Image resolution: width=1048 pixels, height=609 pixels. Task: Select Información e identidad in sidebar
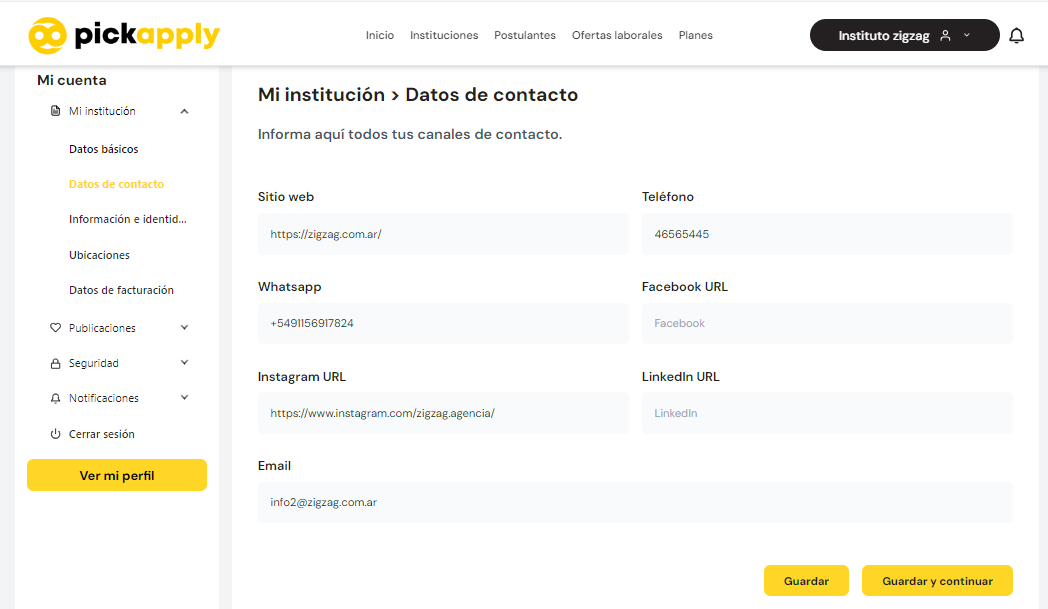click(128, 219)
